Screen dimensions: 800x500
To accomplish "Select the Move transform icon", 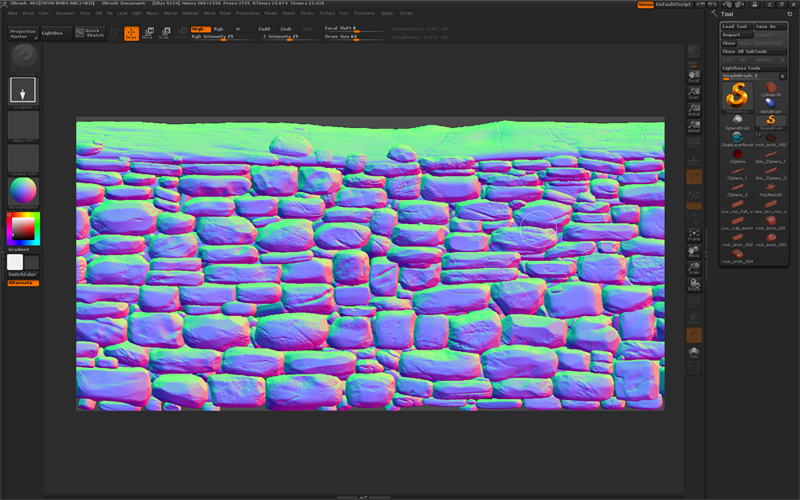I will pyautogui.click(x=148, y=33).
